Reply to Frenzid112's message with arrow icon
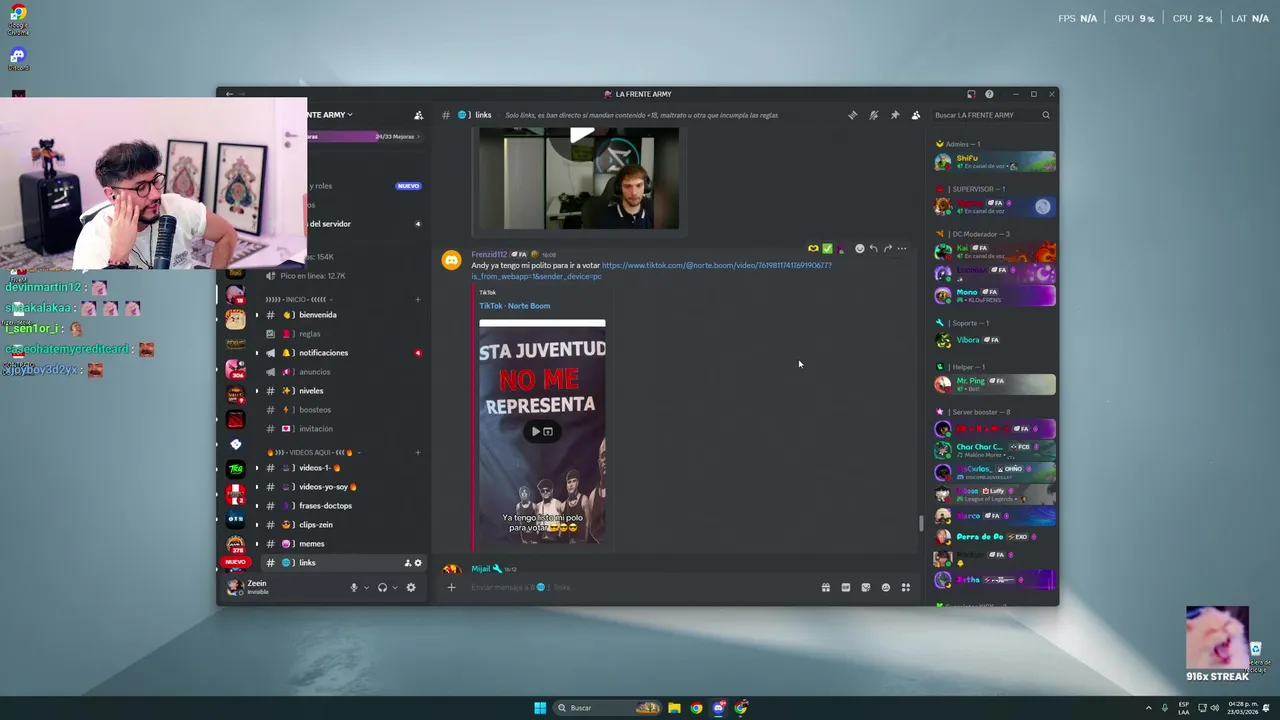 873,248
